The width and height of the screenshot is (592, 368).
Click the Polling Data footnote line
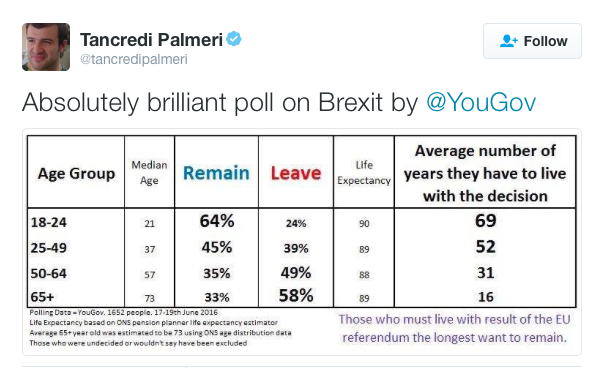coord(123,313)
